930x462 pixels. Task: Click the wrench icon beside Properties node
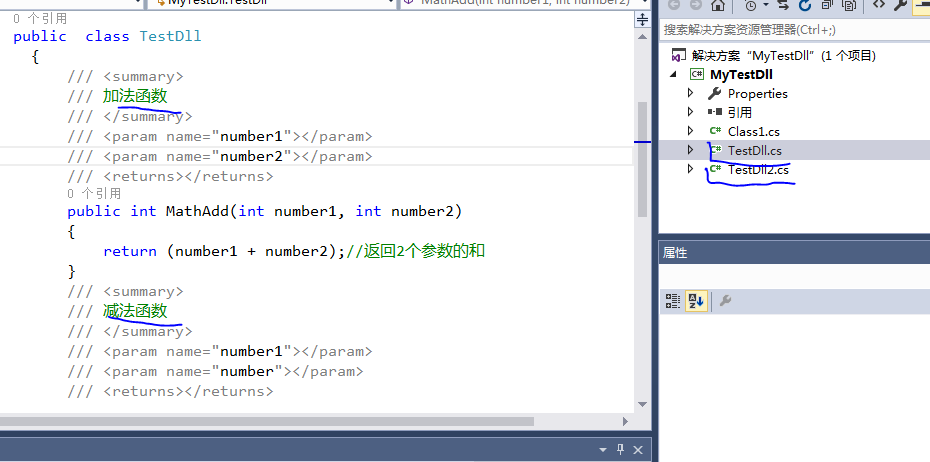[715, 93]
